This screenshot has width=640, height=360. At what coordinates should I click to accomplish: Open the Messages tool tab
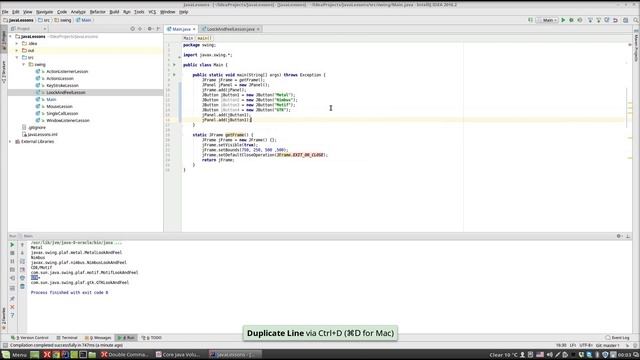(x=98, y=338)
